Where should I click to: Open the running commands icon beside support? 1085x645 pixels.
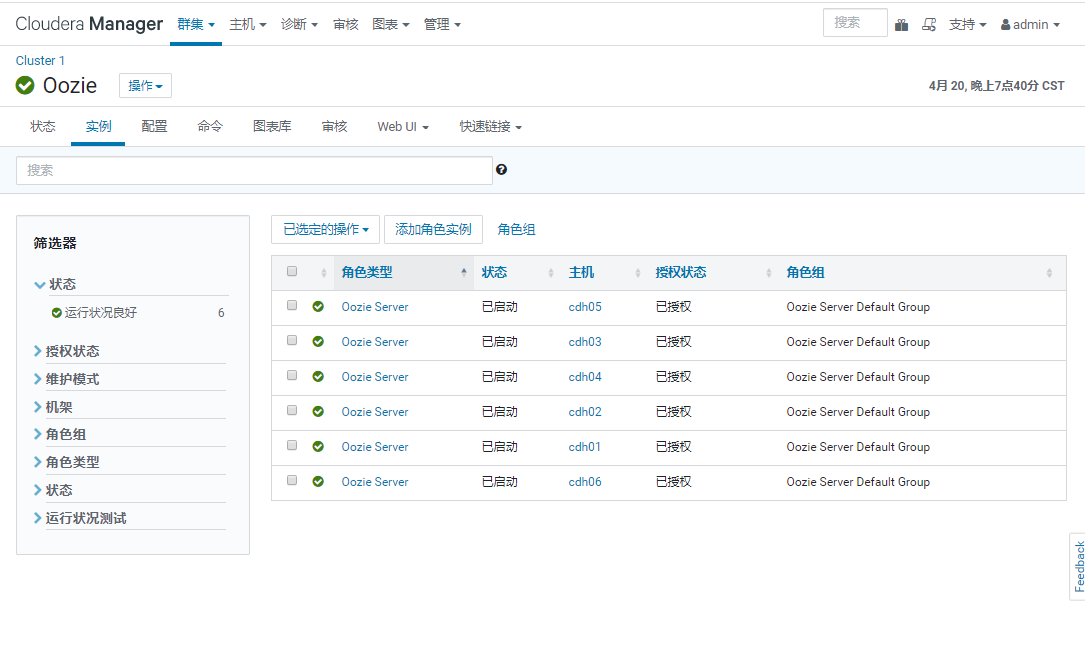click(x=929, y=25)
